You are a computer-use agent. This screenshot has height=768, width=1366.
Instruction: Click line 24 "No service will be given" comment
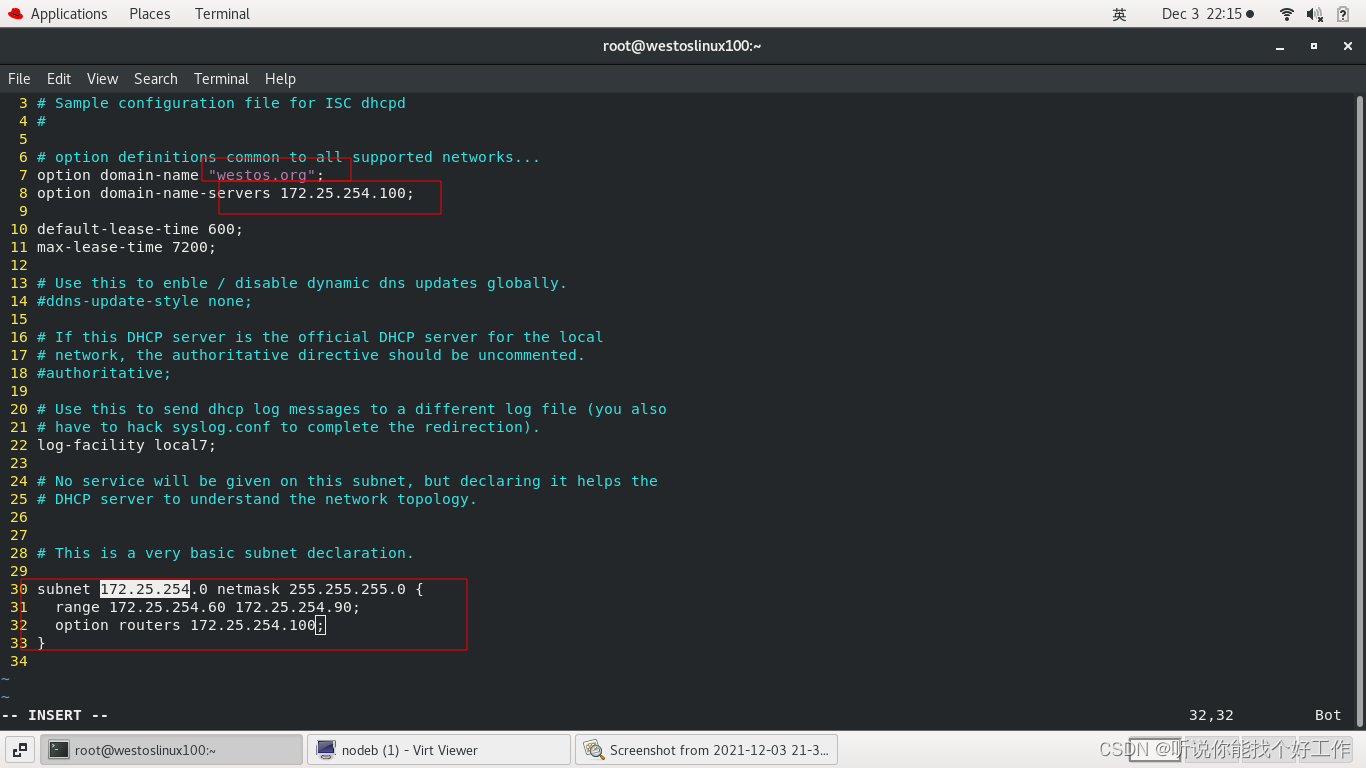click(x=347, y=481)
